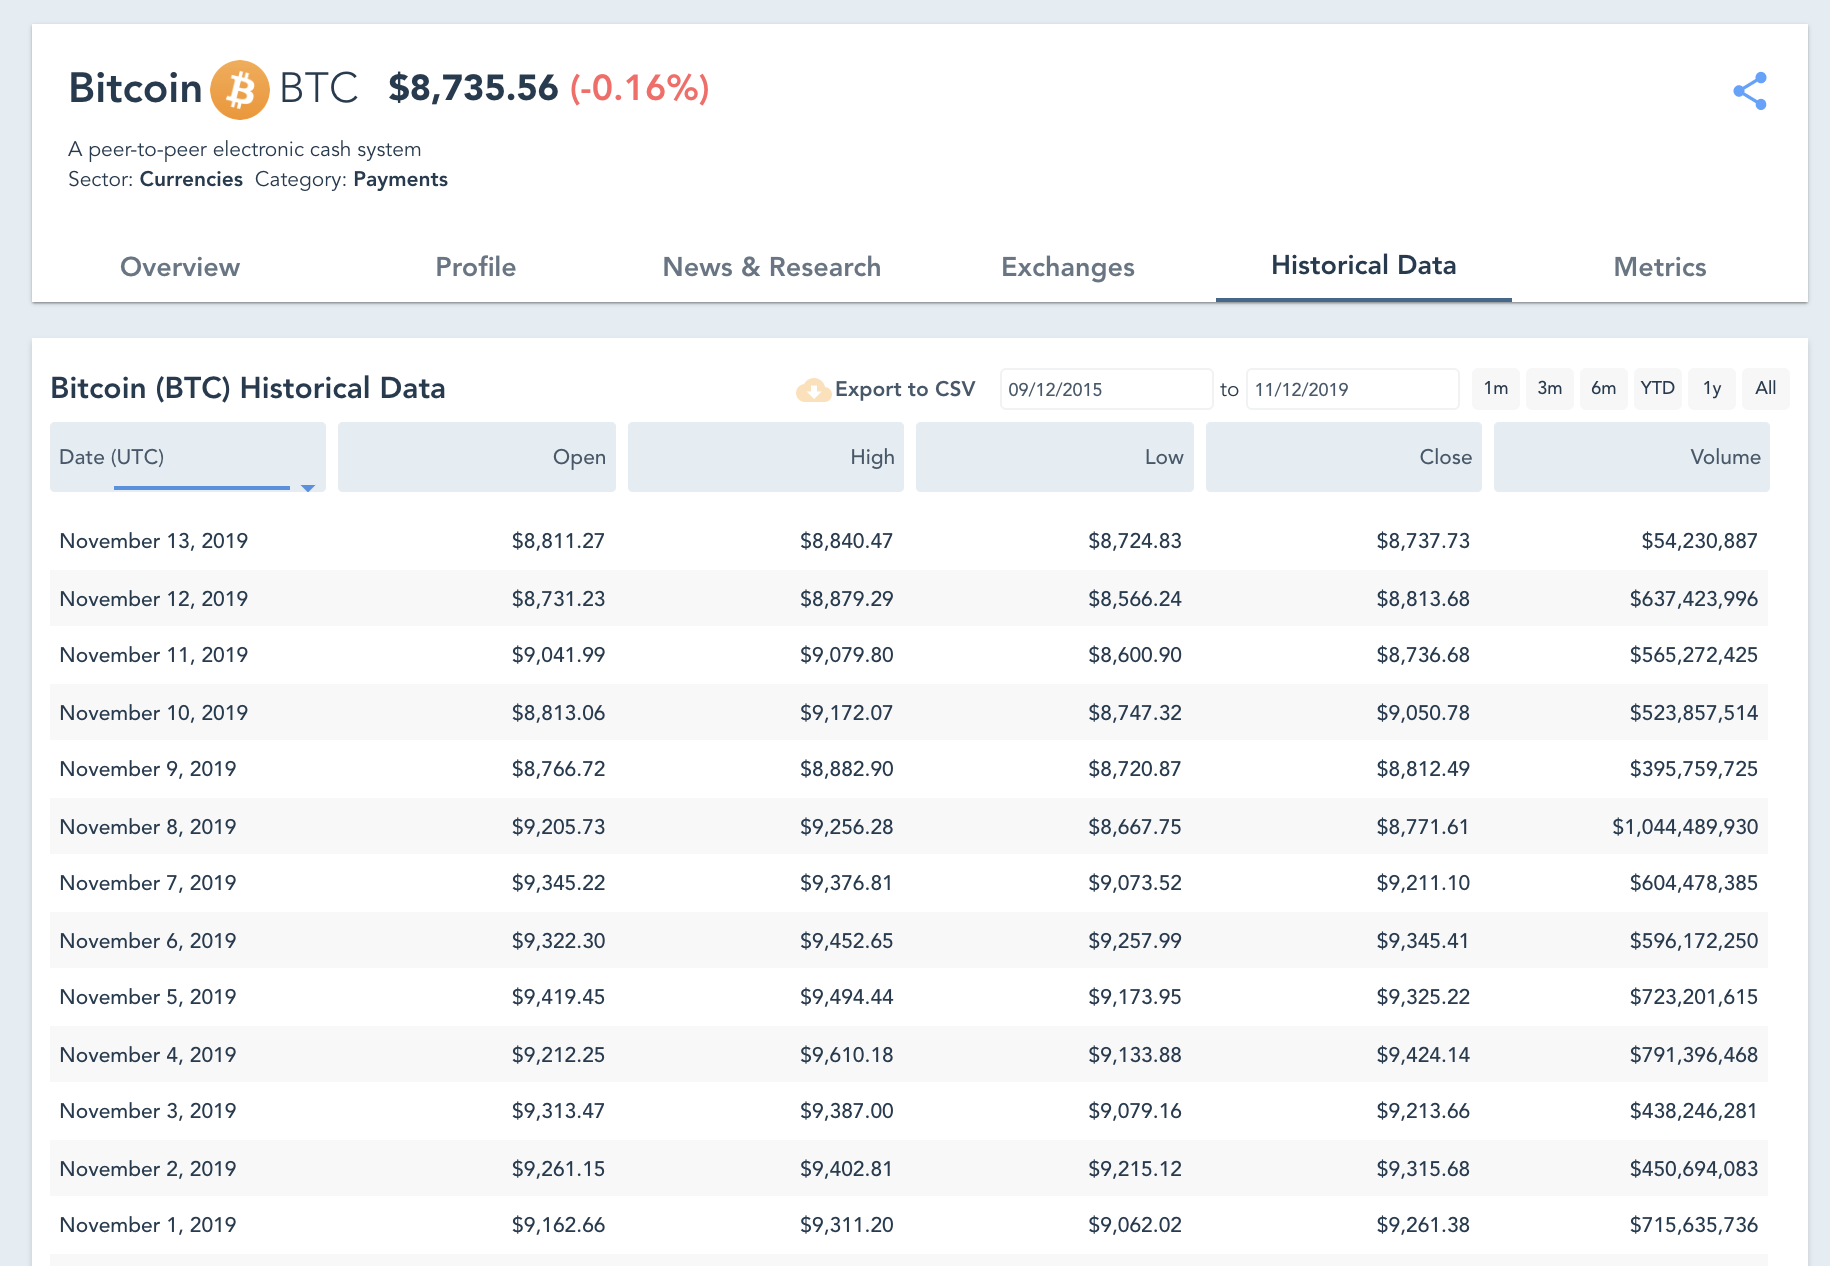Select the 1y range button
Viewport: 1830px width, 1266px height.
coord(1712,388)
